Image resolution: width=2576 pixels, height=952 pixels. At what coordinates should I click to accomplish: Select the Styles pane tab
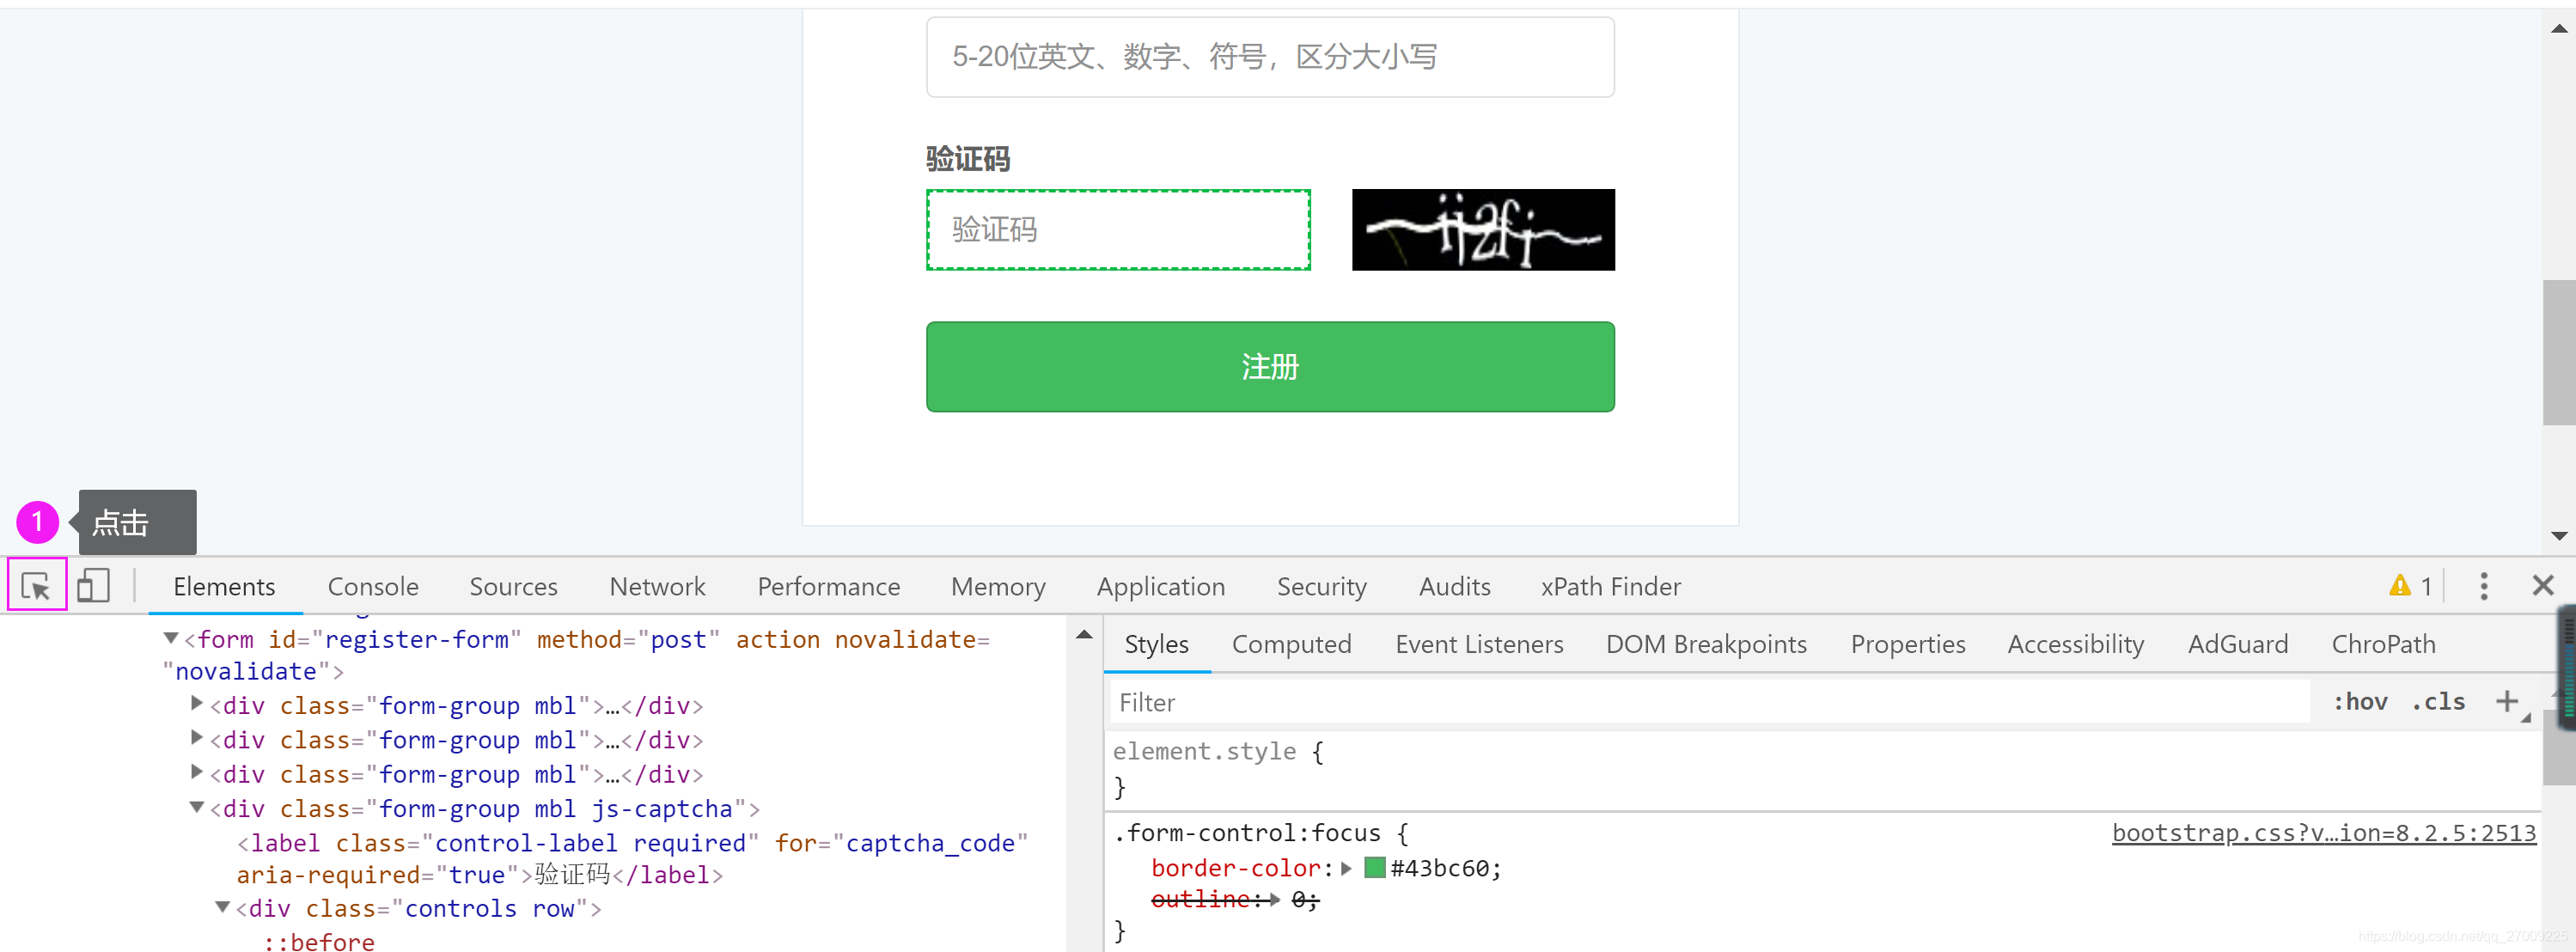1156,645
